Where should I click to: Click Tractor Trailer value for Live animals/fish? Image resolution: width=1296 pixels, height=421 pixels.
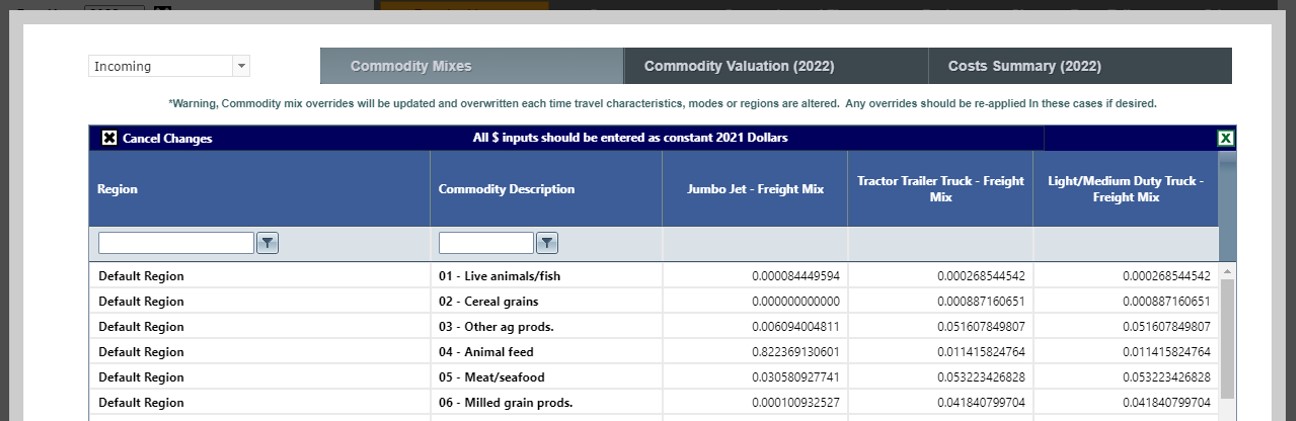(981, 276)
